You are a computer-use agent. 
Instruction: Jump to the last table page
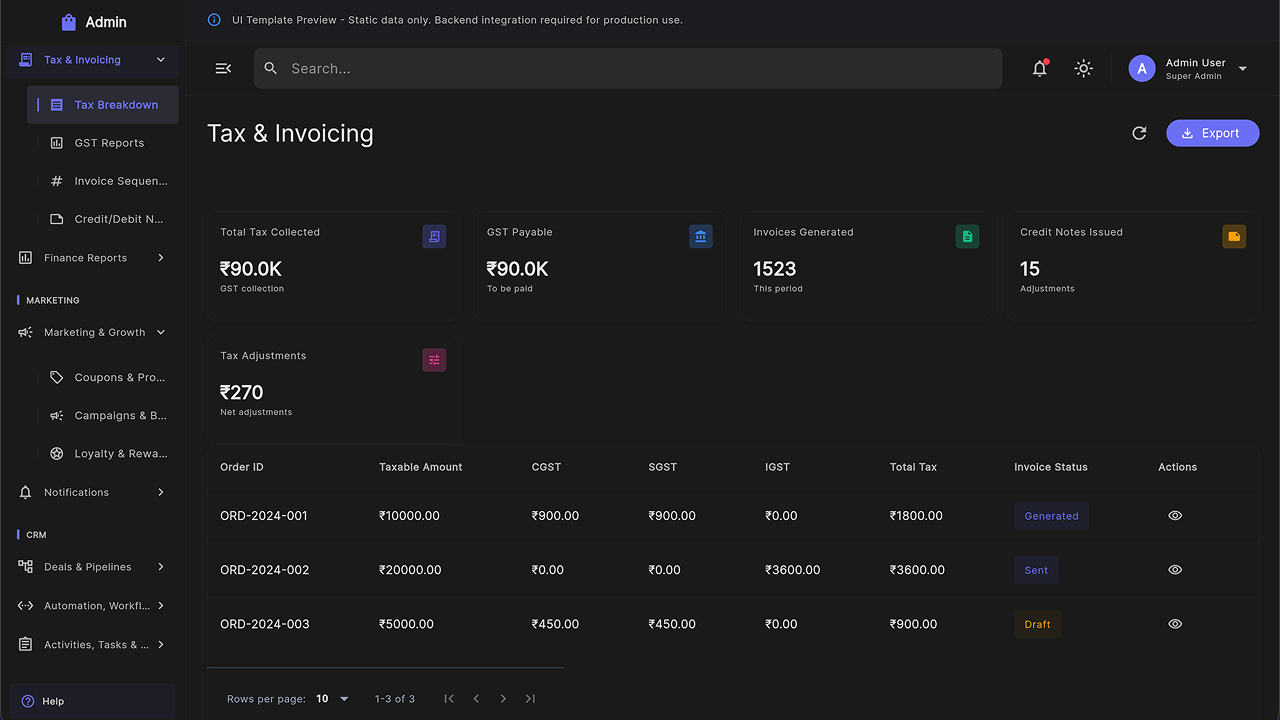530,699
